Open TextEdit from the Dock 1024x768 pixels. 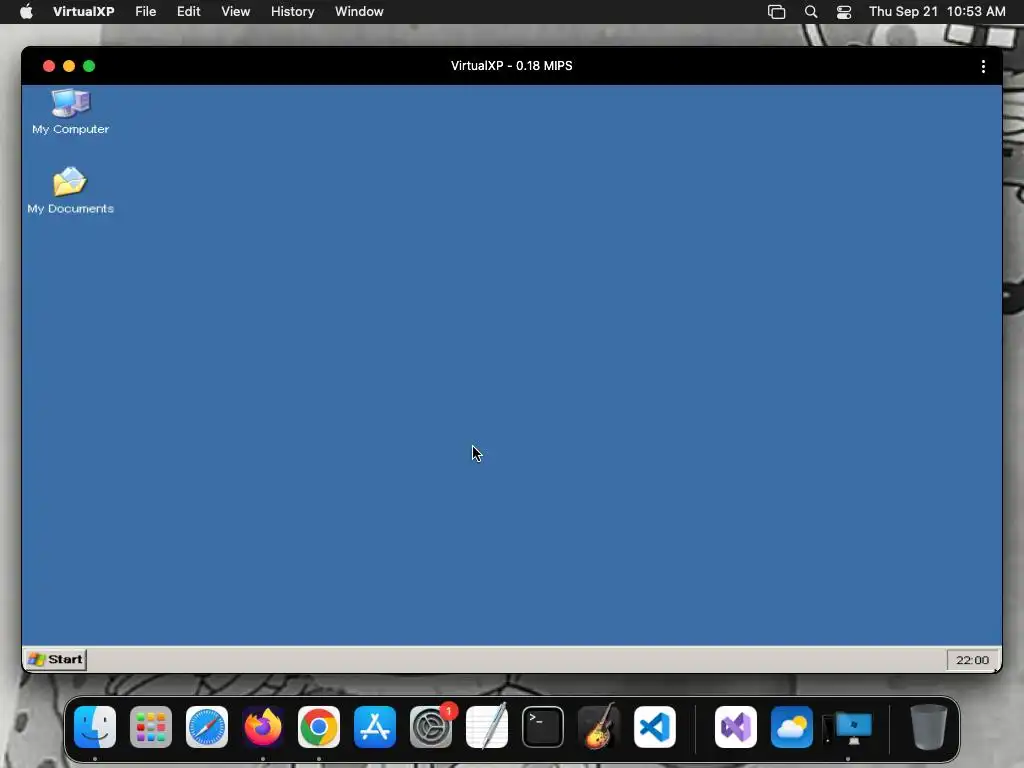pyautogui.click(x=487, y=726)
